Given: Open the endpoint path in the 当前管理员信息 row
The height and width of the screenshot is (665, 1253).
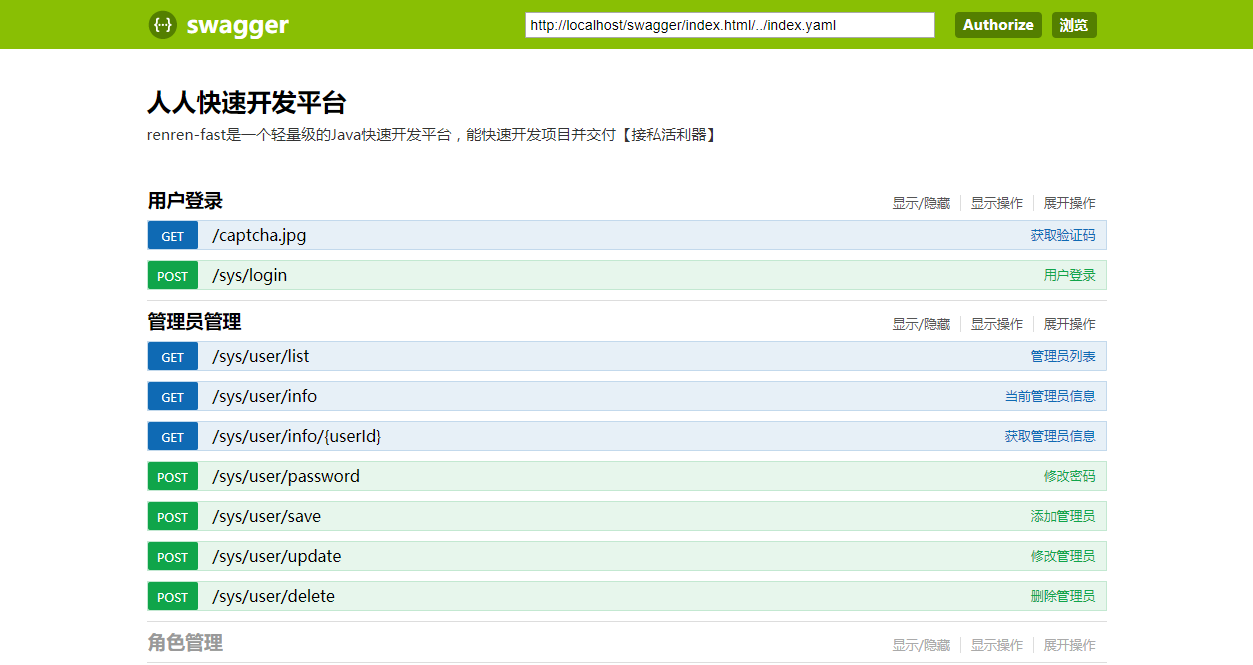Looking at the screenshot, I should 265,397.
